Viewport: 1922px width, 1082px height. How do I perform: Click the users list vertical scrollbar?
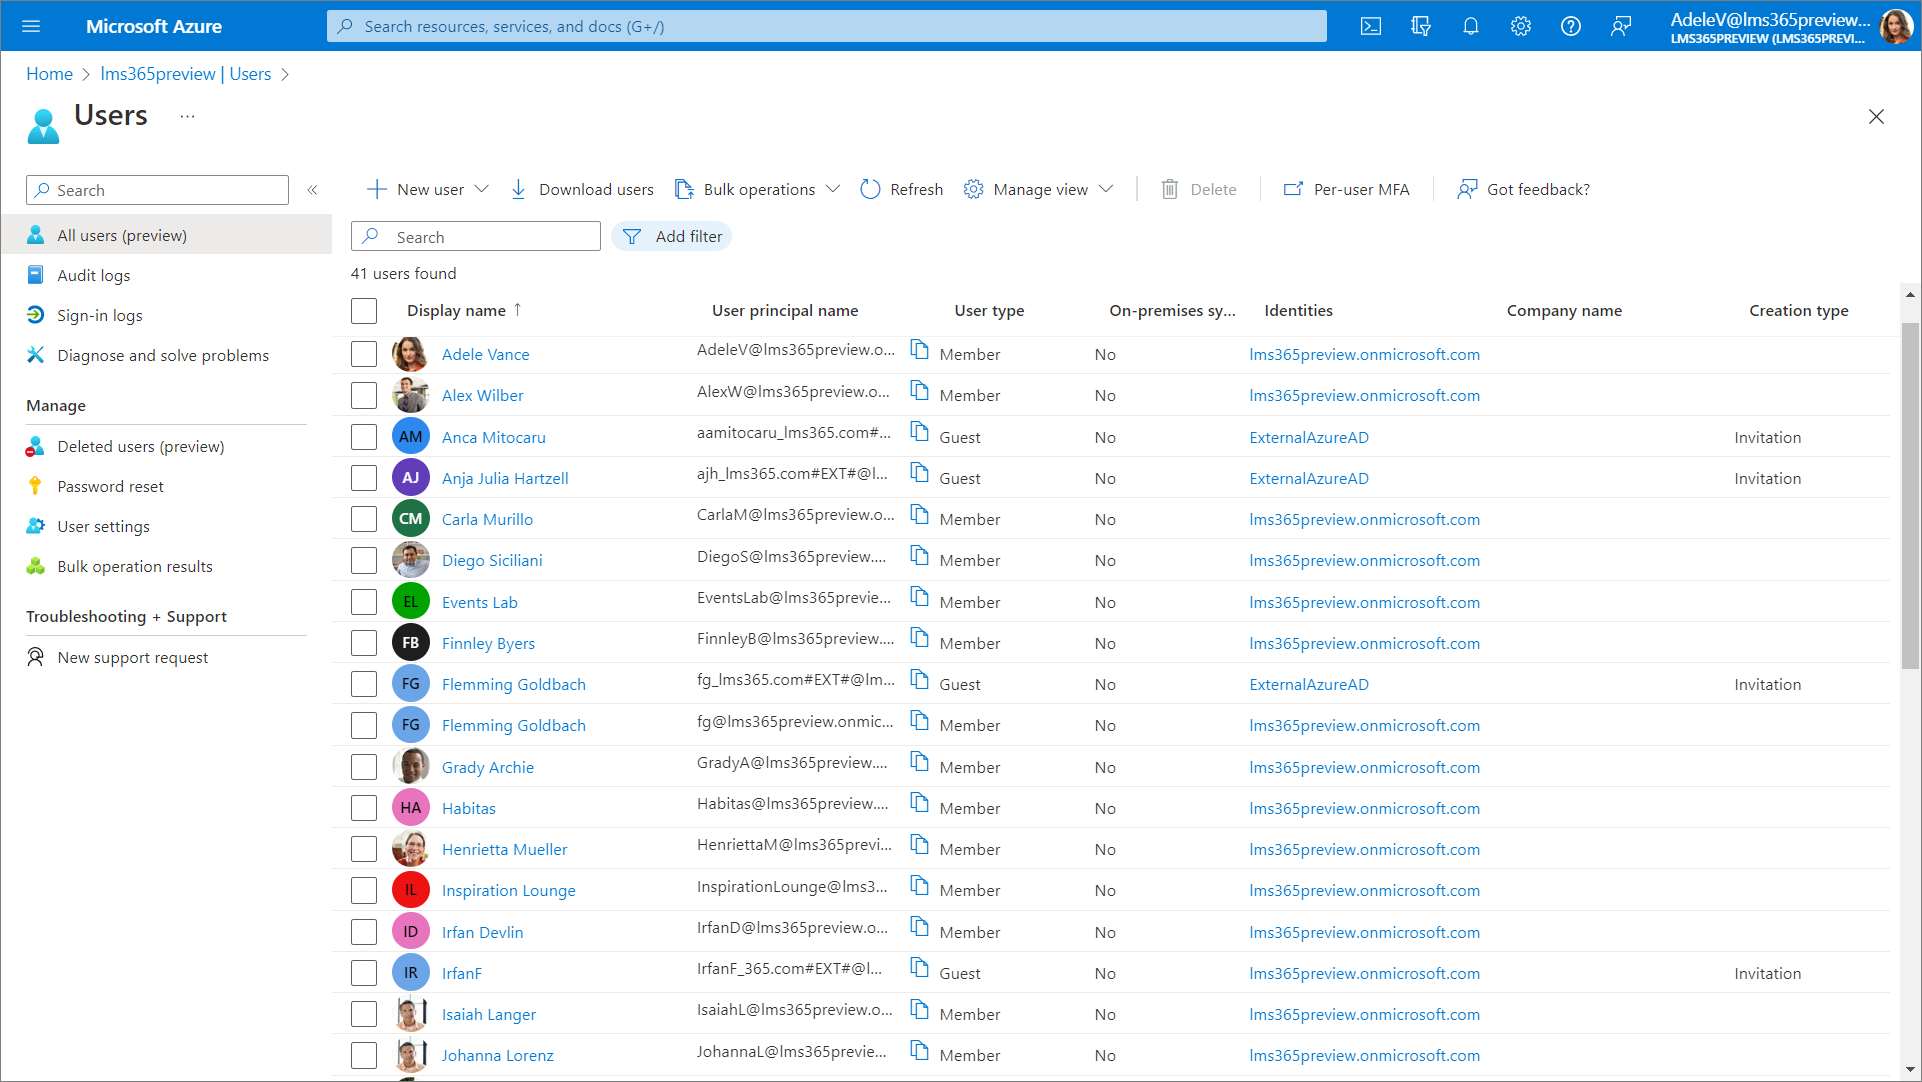click(1910, 496)
